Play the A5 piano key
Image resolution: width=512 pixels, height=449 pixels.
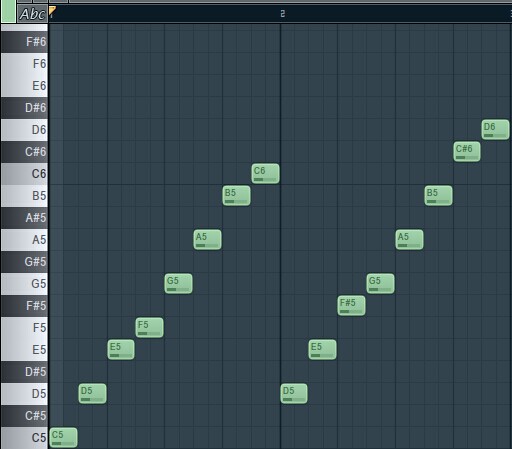(x=24, y=240)
